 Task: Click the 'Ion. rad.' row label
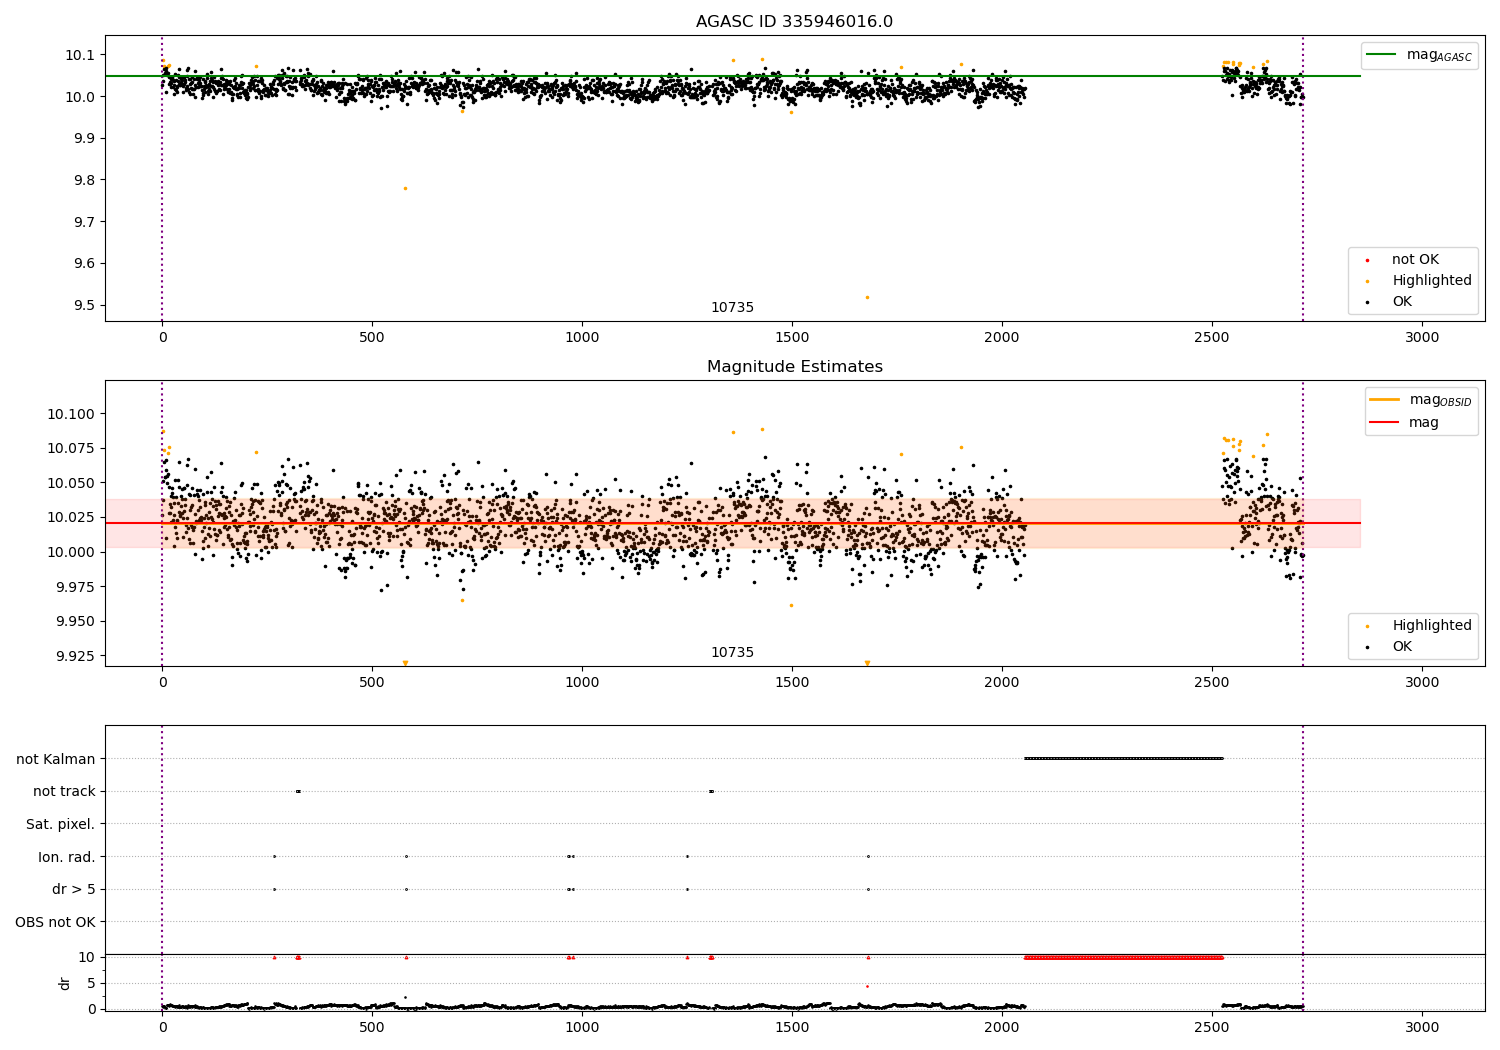tap(67, 857)
